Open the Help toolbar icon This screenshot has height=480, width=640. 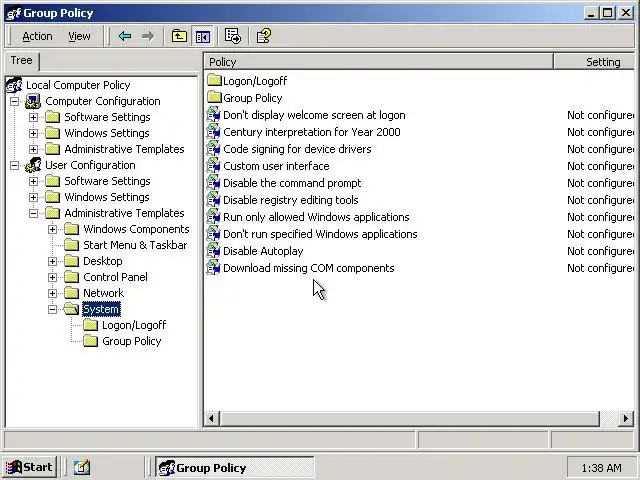point(264,36)
